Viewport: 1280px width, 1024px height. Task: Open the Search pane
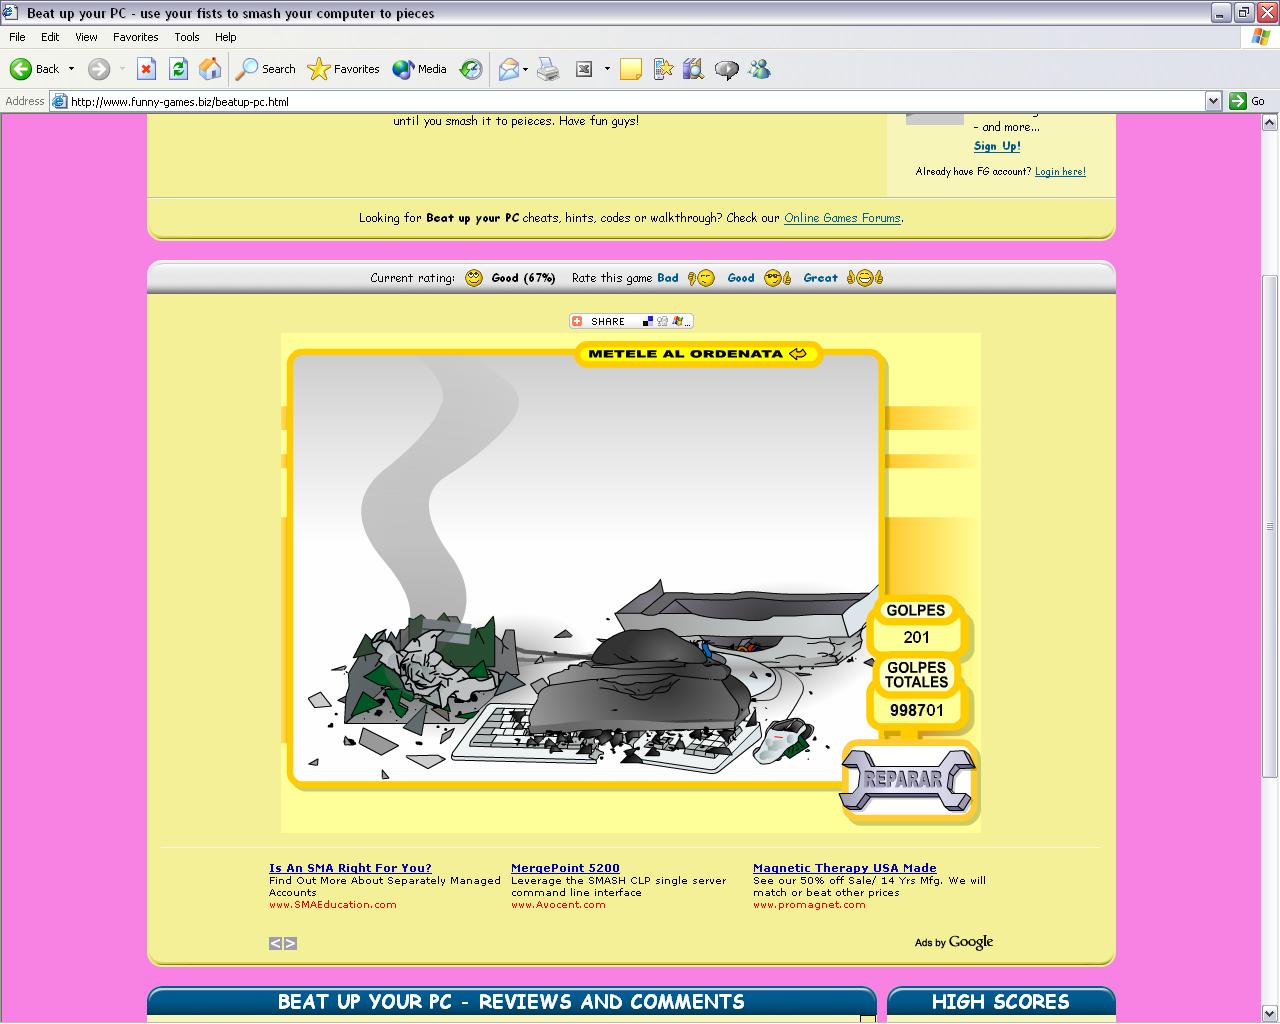[265, 69]
